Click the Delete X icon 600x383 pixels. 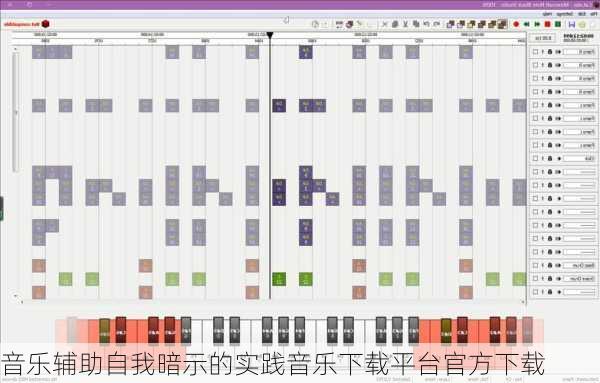[385, 24]
